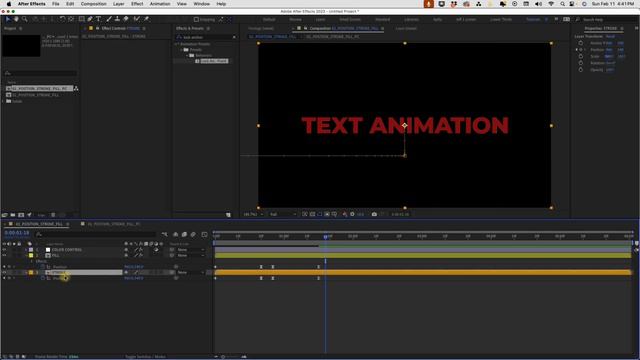The height and width of the screenshot is (360, 640).
Task: Switch to the Footage (none) tab
Action: pyautogui.click(x=261, y=29)
